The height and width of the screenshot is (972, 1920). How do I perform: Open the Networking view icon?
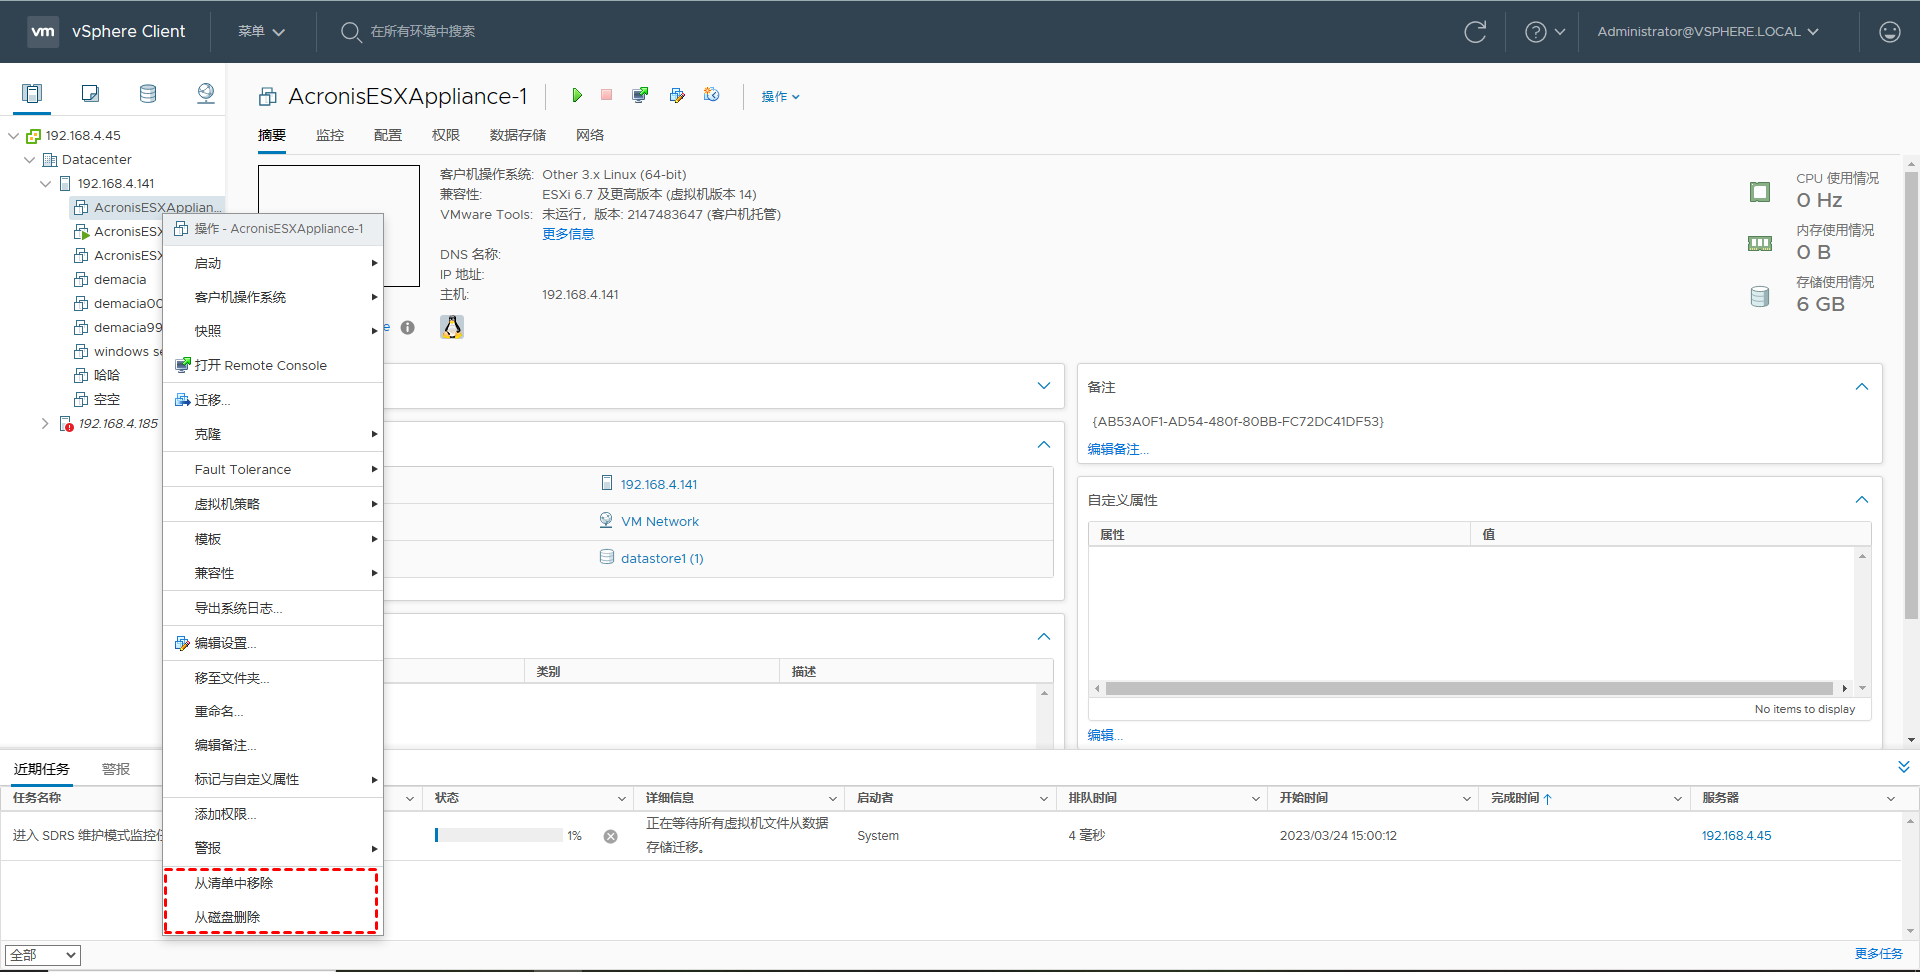pos(206,93)
